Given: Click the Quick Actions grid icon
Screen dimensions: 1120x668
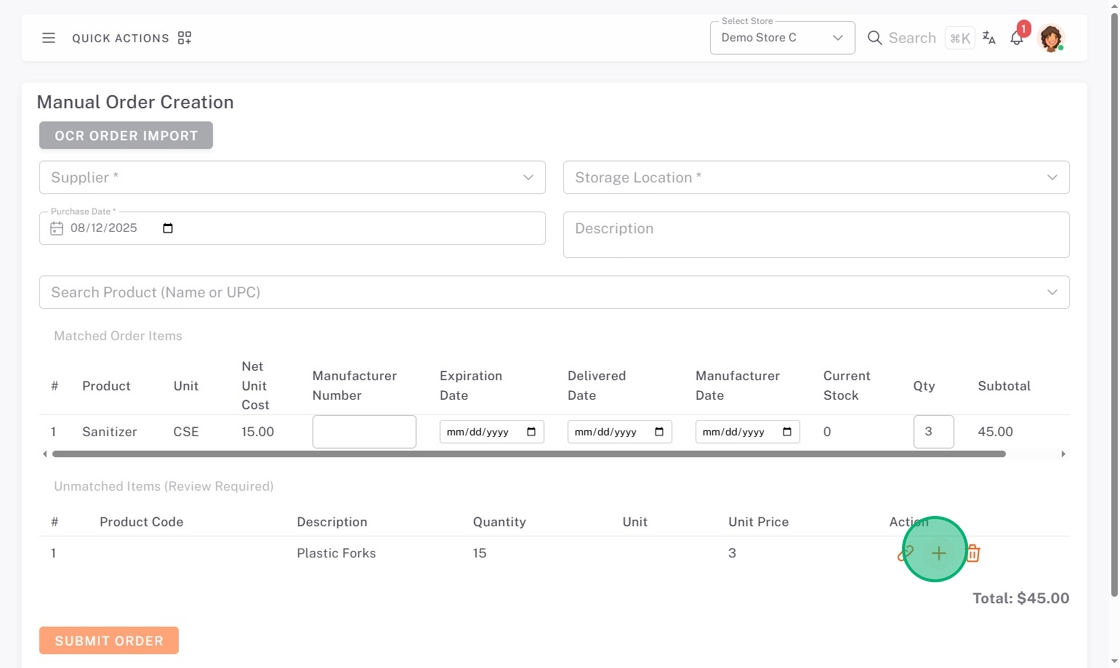Looking at the screenshot, I should coord(184,38).
